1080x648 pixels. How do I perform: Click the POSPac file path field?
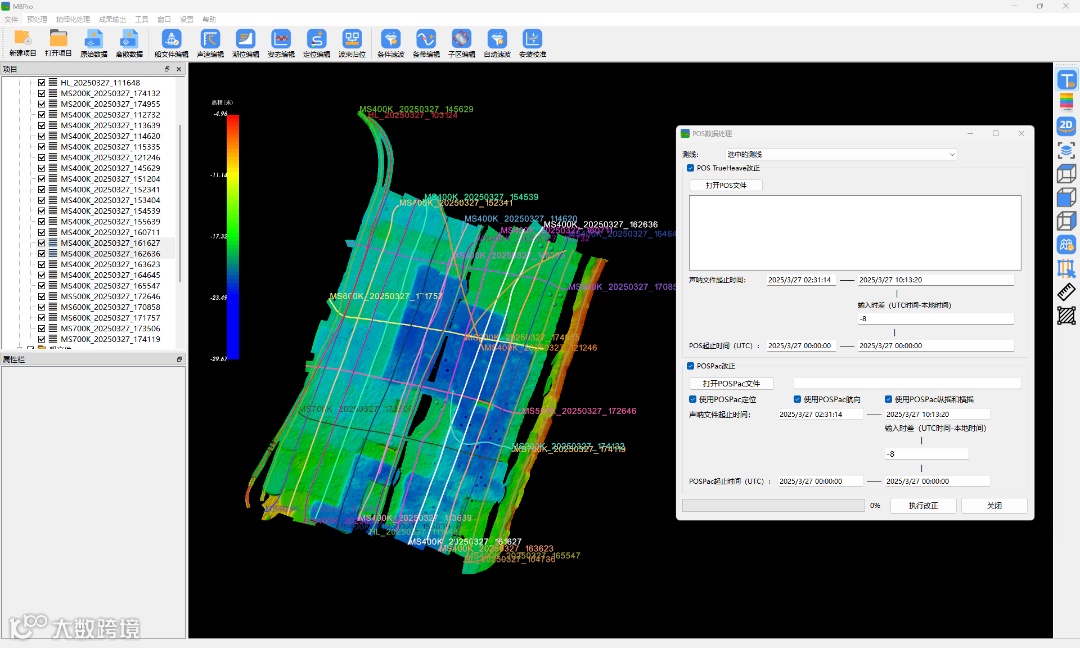pos(907,384)
